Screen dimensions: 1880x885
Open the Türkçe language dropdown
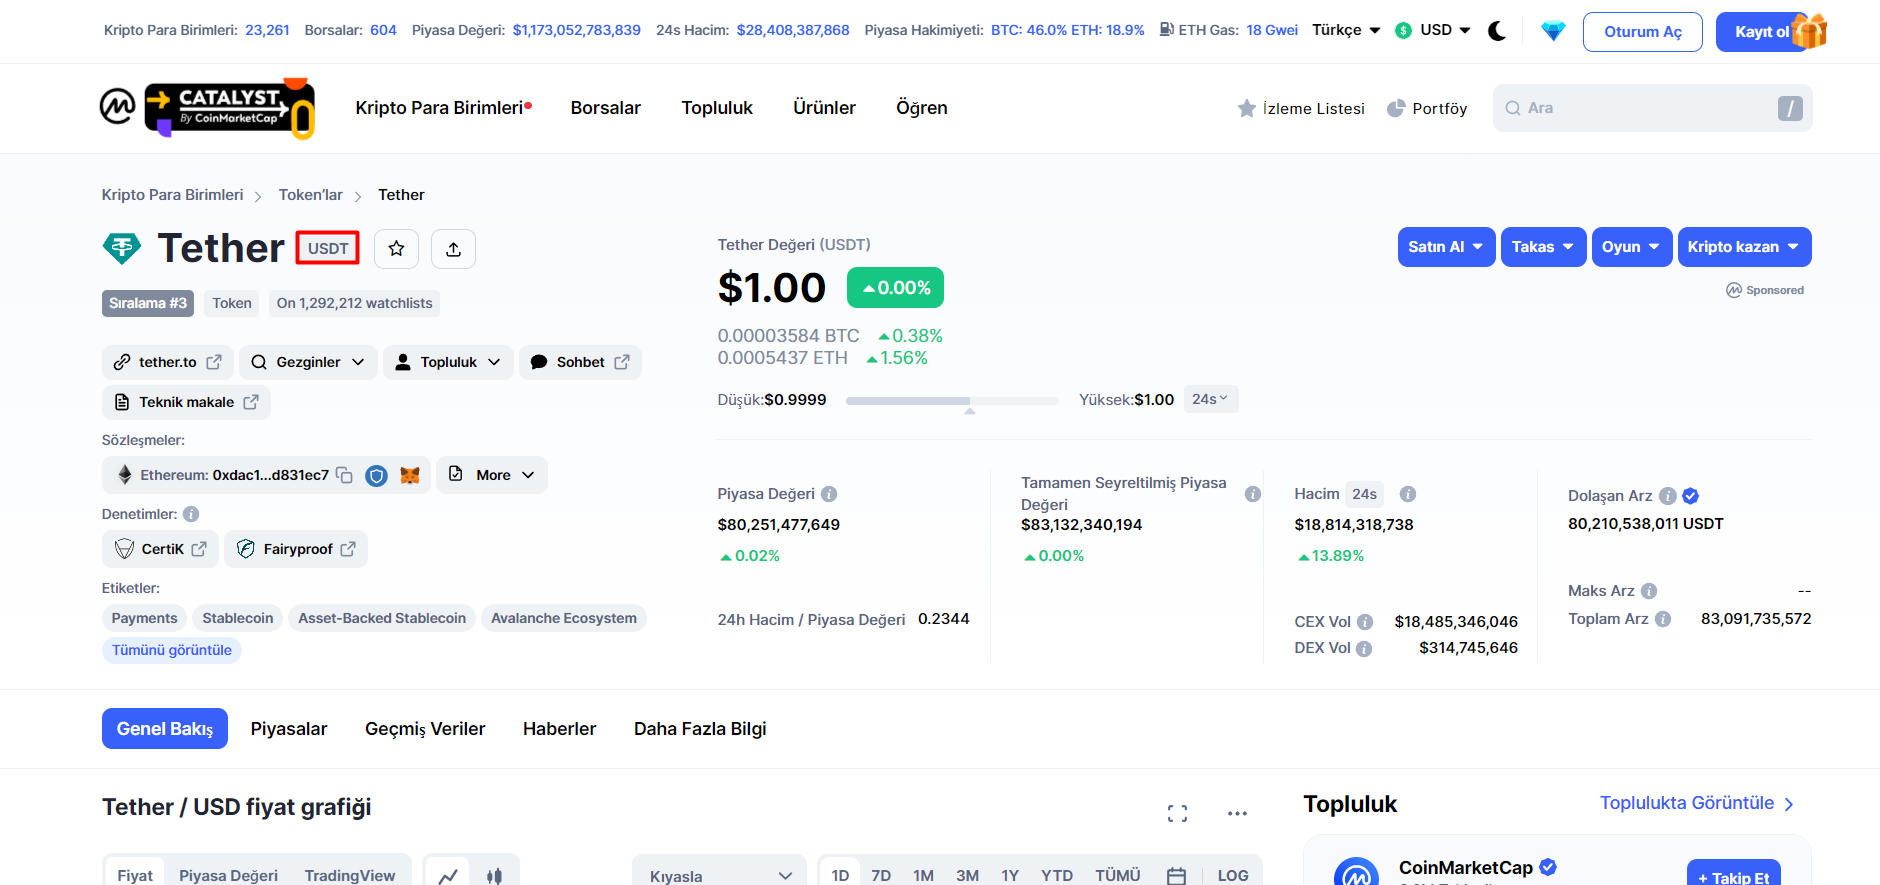pos(1346,30)
